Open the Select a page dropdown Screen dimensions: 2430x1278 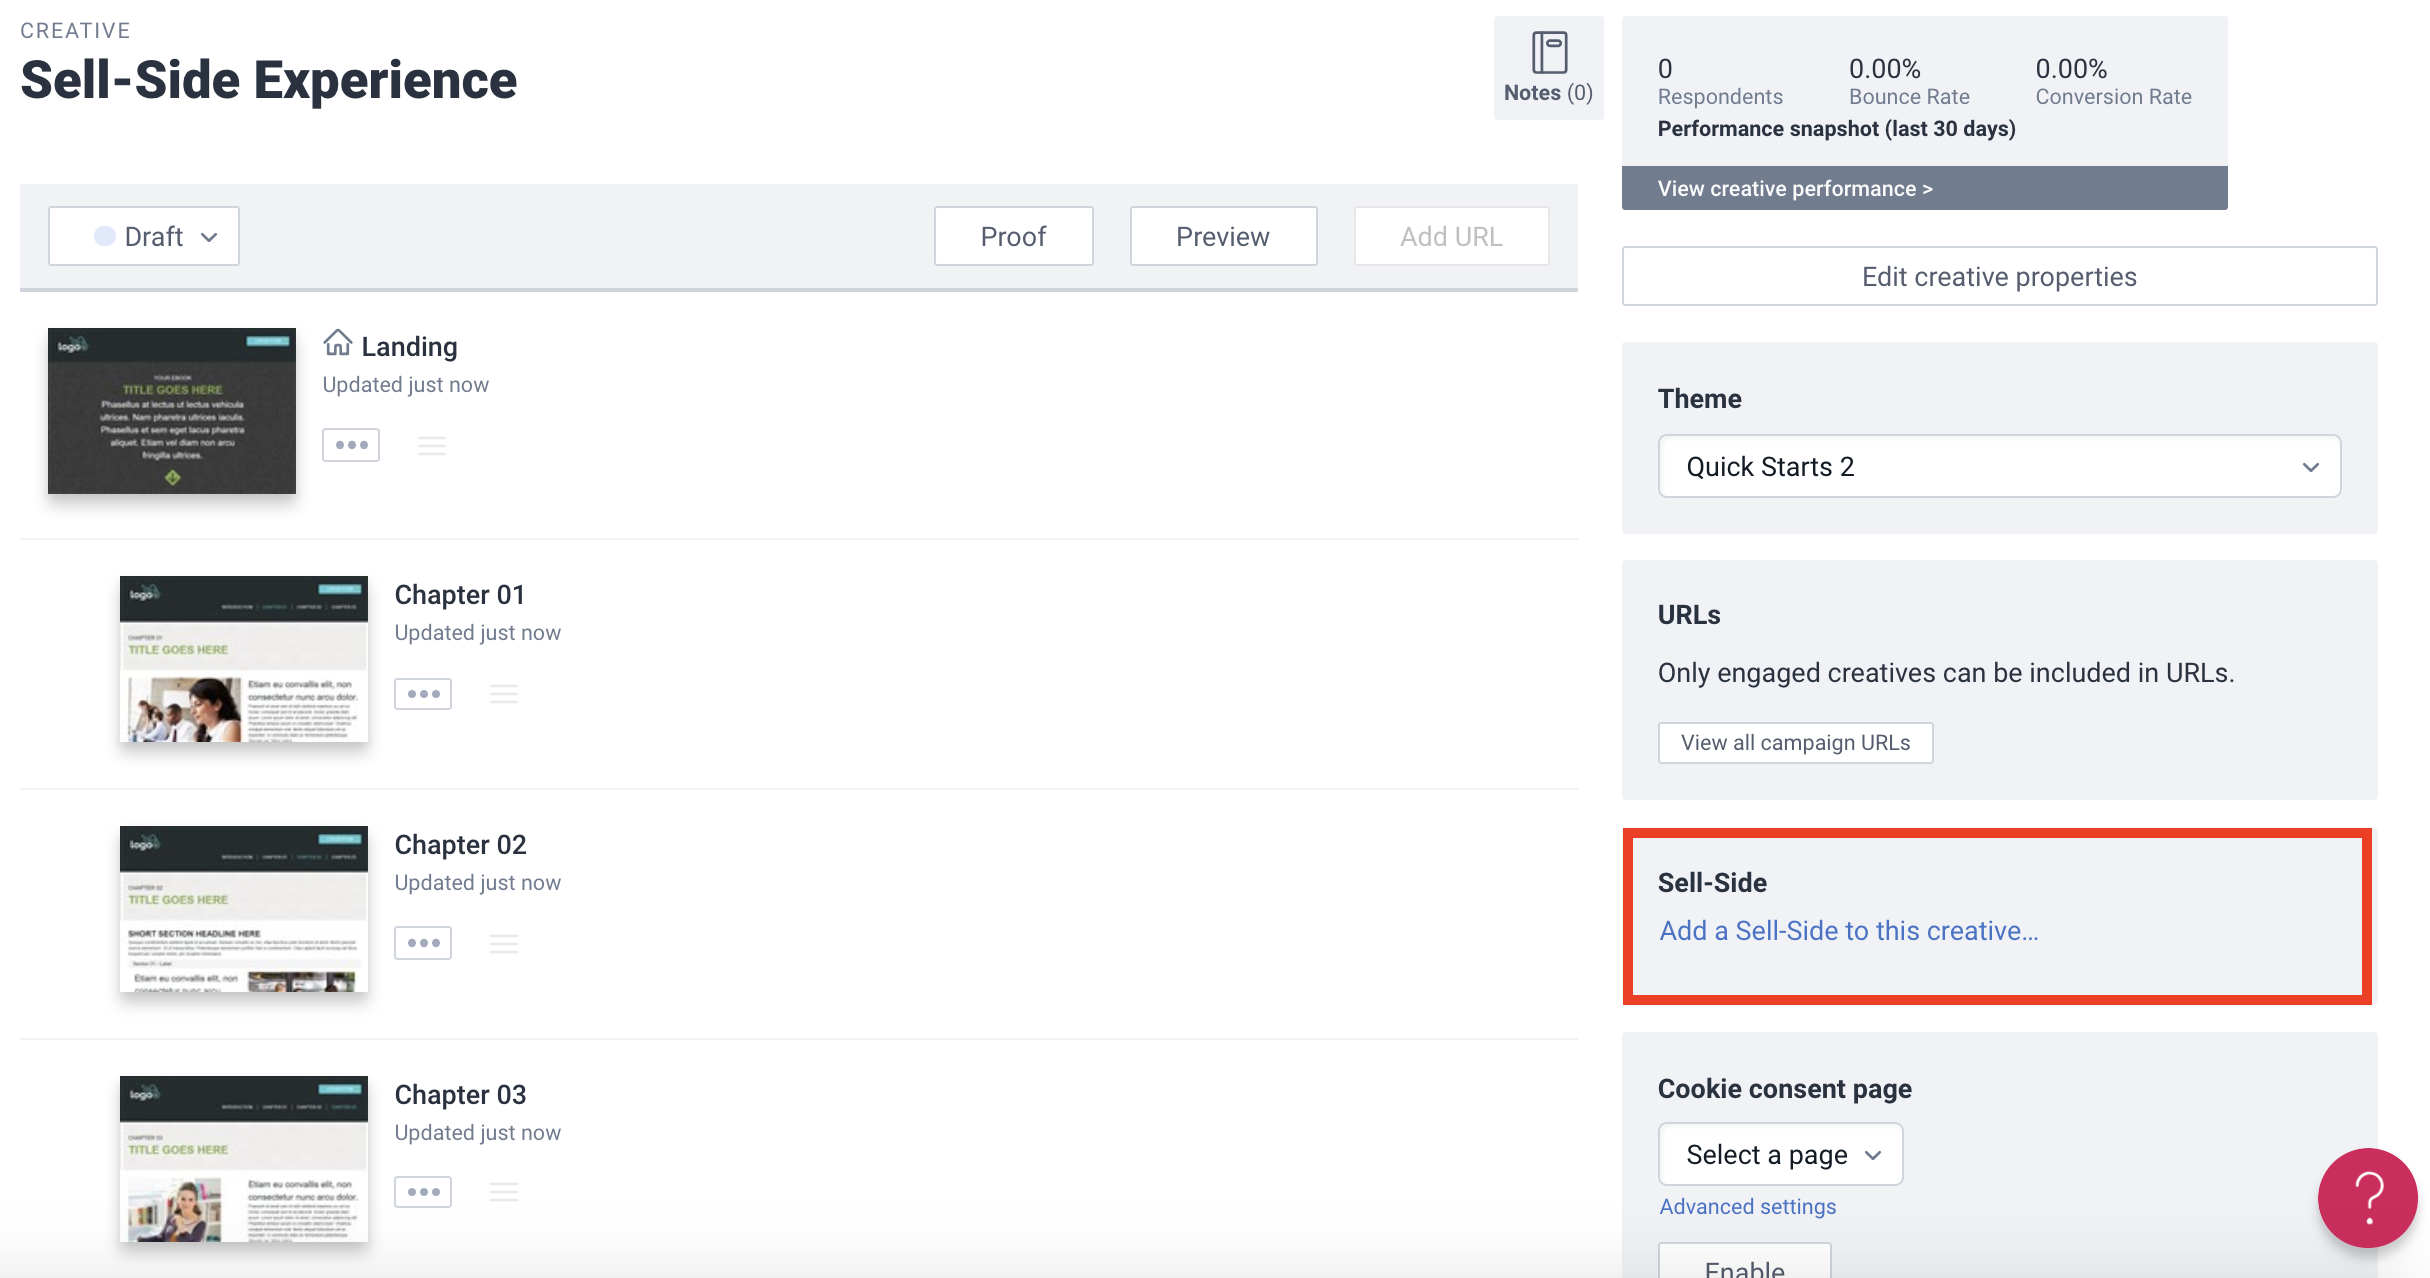coord(1780,1154)
